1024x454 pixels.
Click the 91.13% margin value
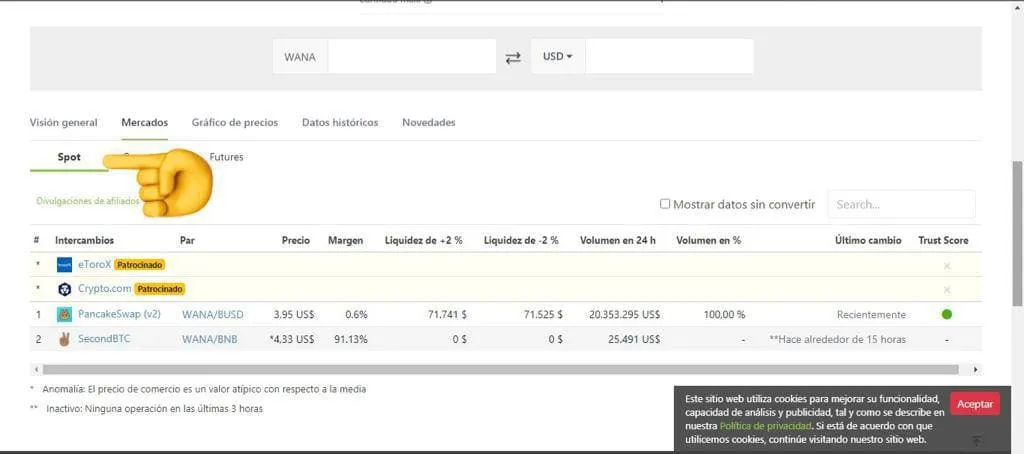349,339
